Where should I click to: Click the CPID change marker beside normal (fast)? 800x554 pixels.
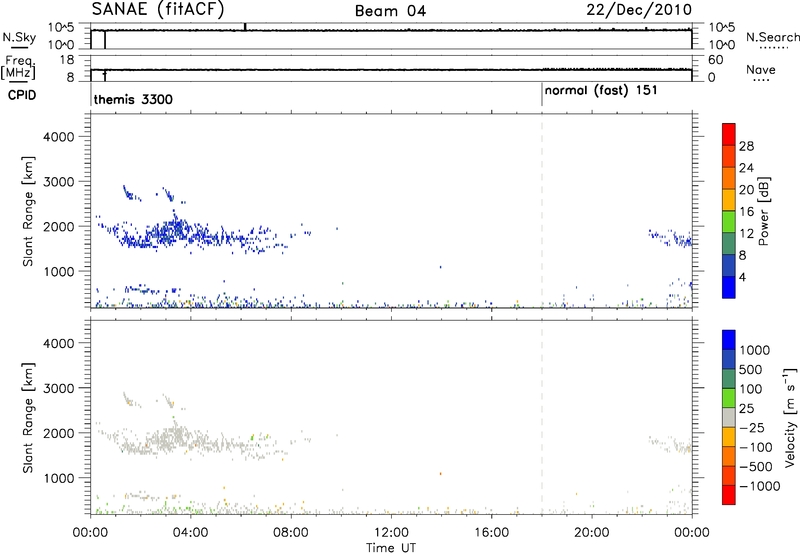tap(542, 95)
